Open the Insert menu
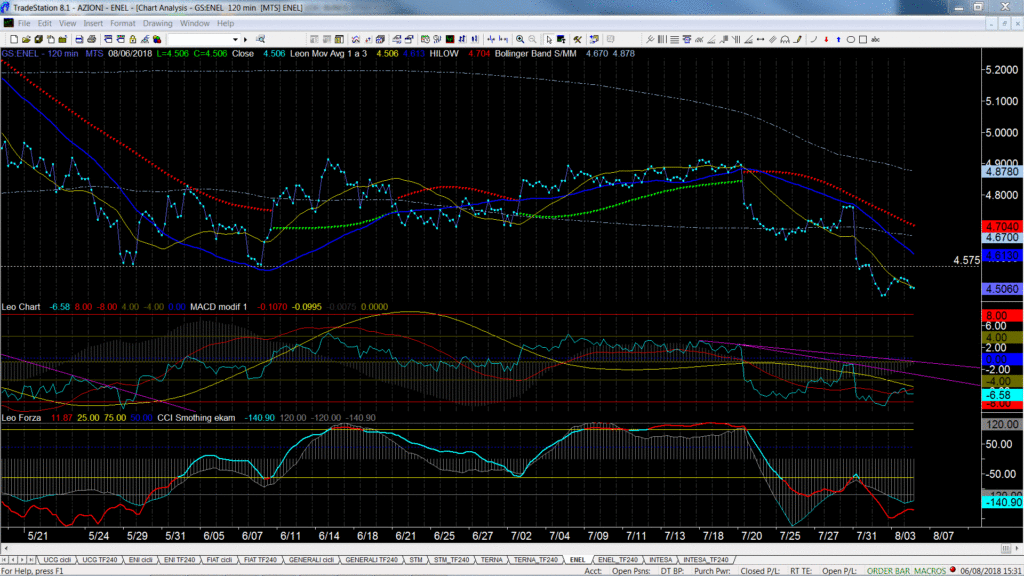The width and height of the screenshot is (1024, 576). coord(93,24)
